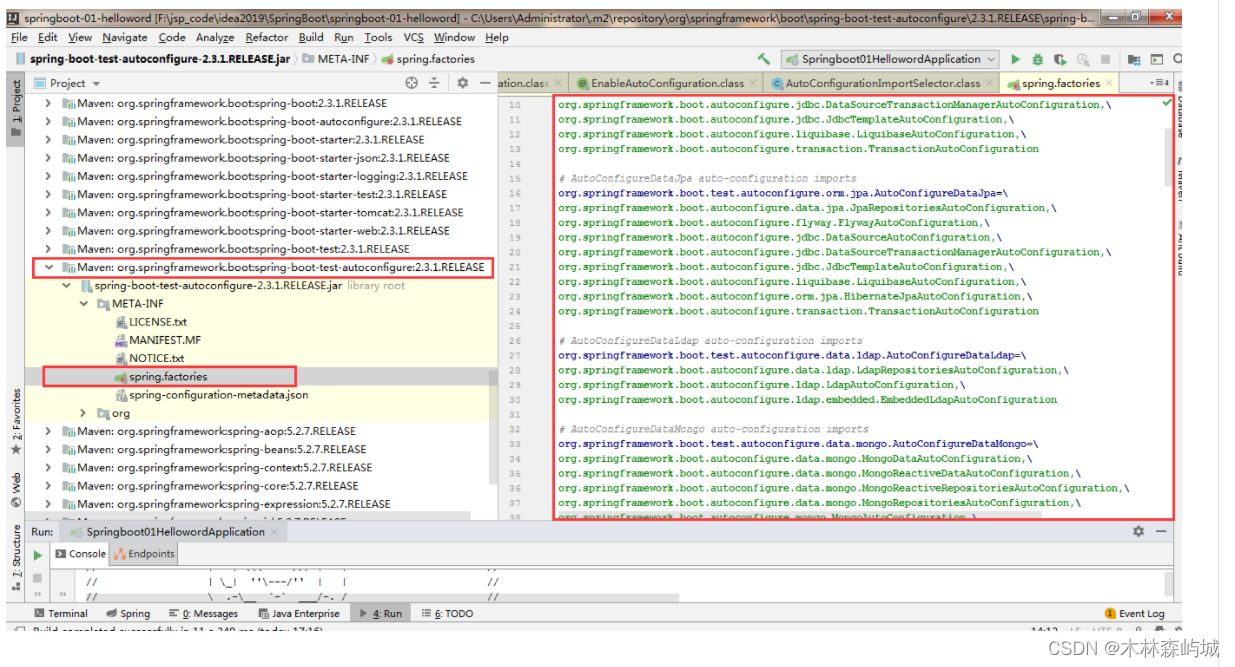The width and height of the screenshot is (1235, 667).
Task: Open the run configuration dropdown
Action: 890,59
